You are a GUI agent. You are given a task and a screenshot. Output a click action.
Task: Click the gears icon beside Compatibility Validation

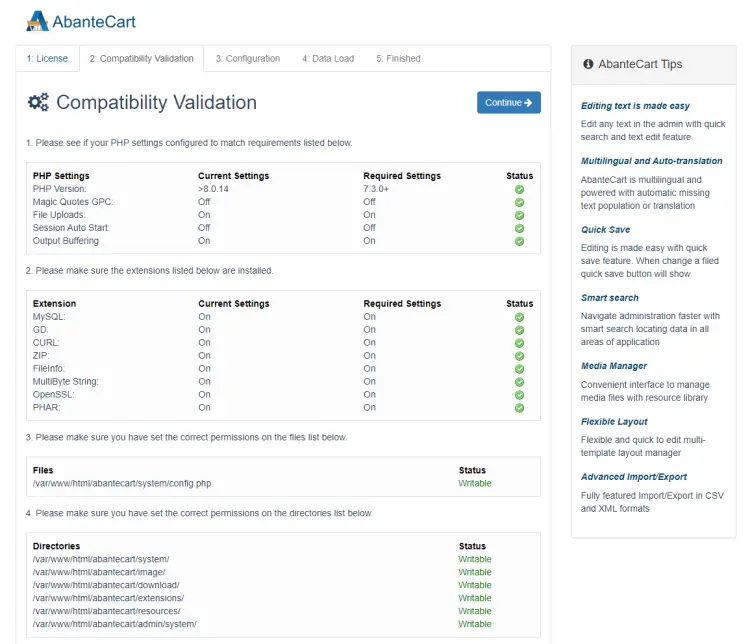click(38, 102)
